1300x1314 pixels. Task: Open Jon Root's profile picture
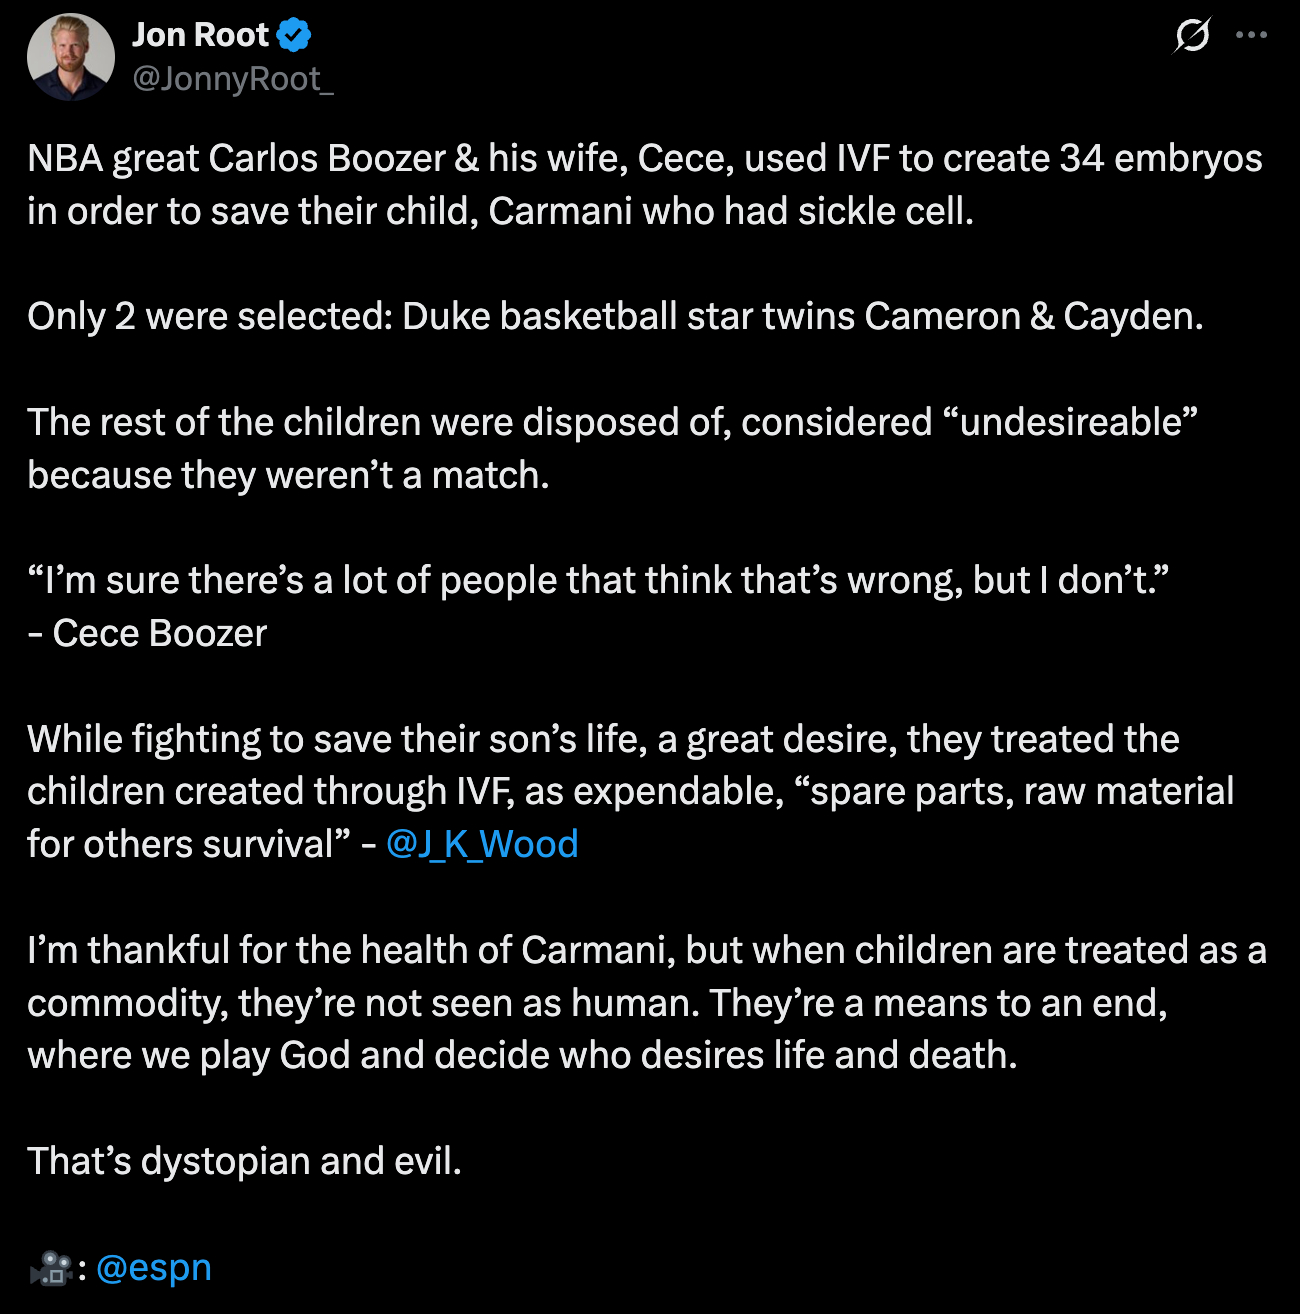pyautogui.click(x=70, y=57)
